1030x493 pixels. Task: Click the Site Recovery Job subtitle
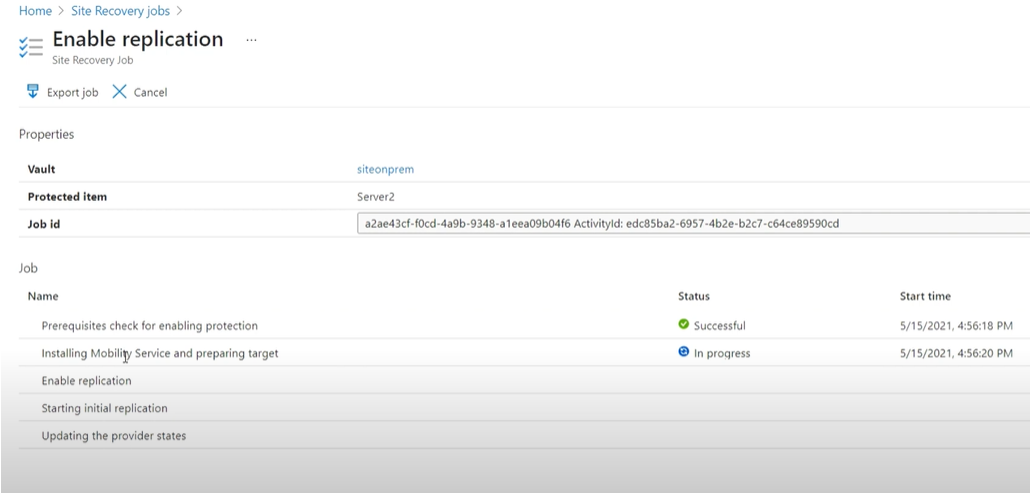93,60
